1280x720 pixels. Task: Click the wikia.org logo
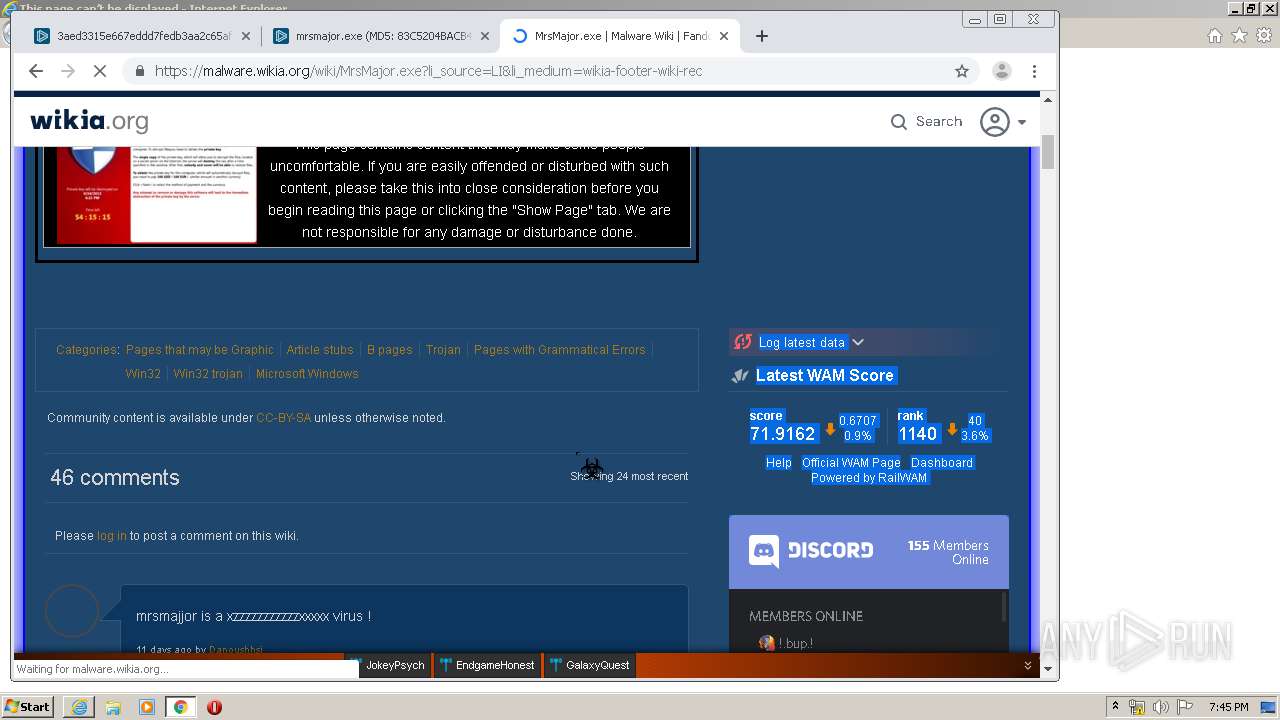coord(89,121)
